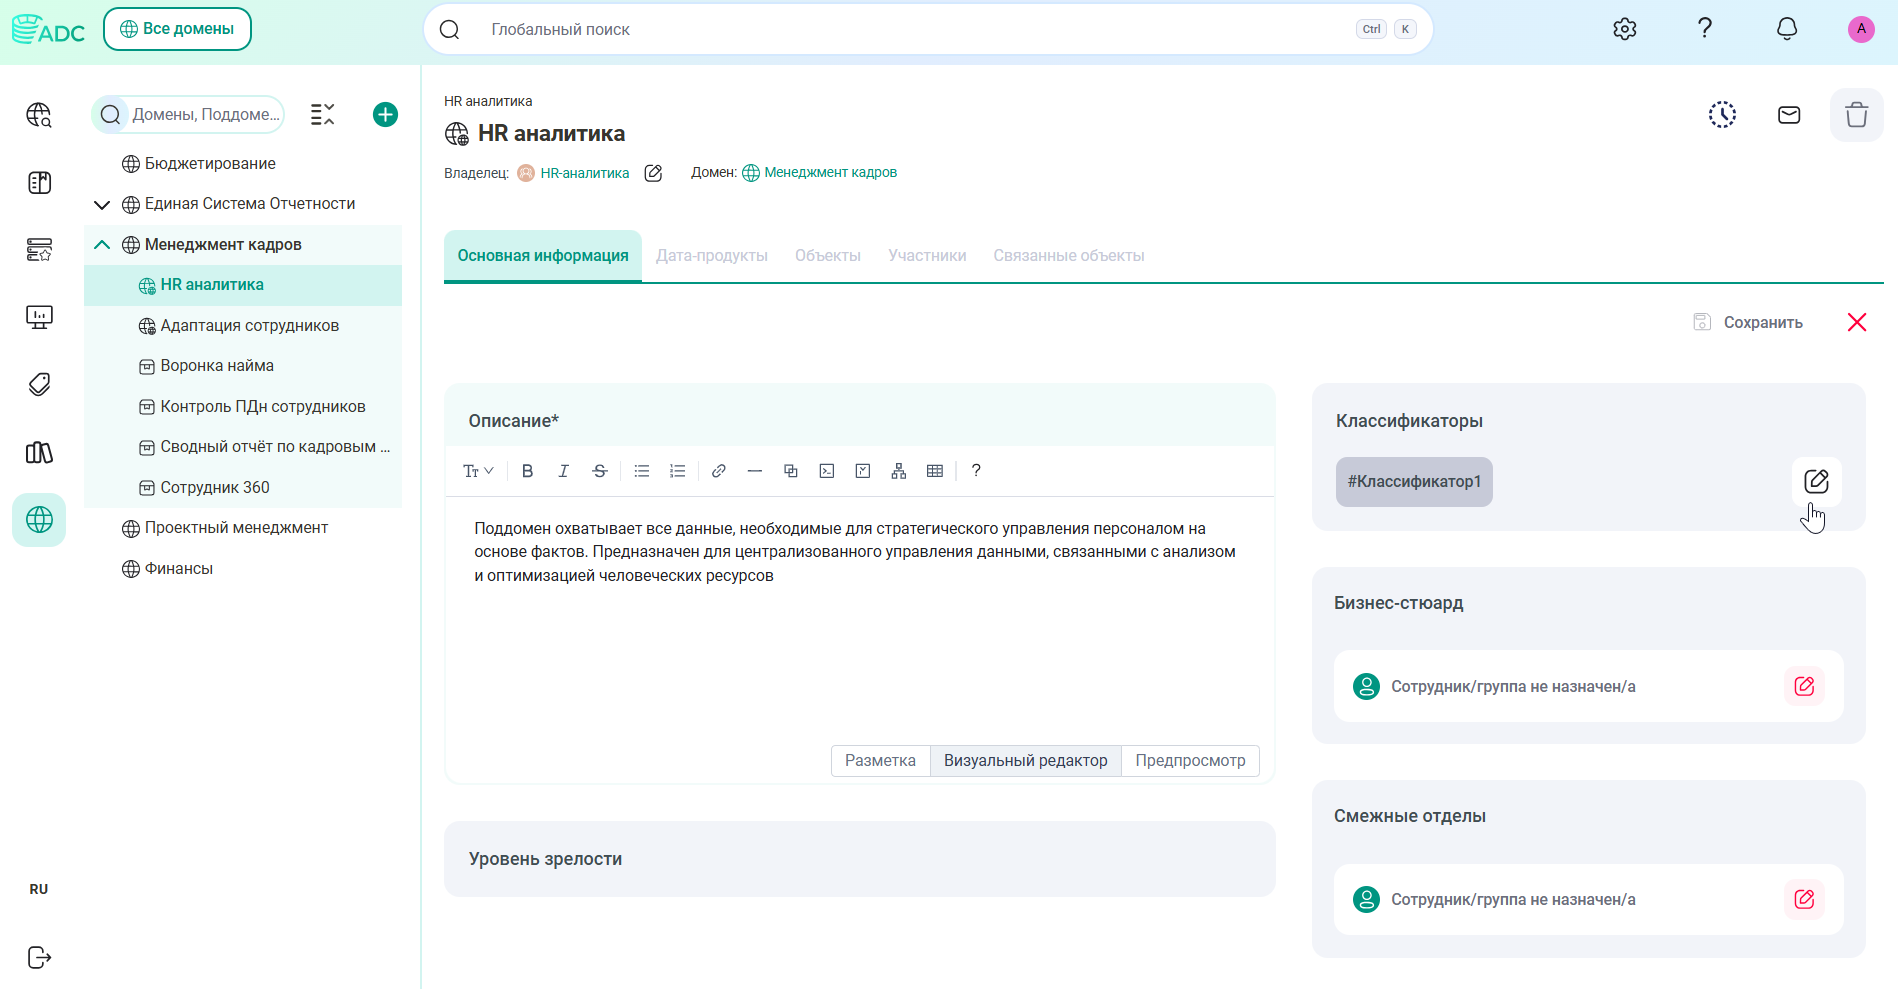Open the tags sidebar icon
Viewport: 1898px width, 989px height.
39,384
